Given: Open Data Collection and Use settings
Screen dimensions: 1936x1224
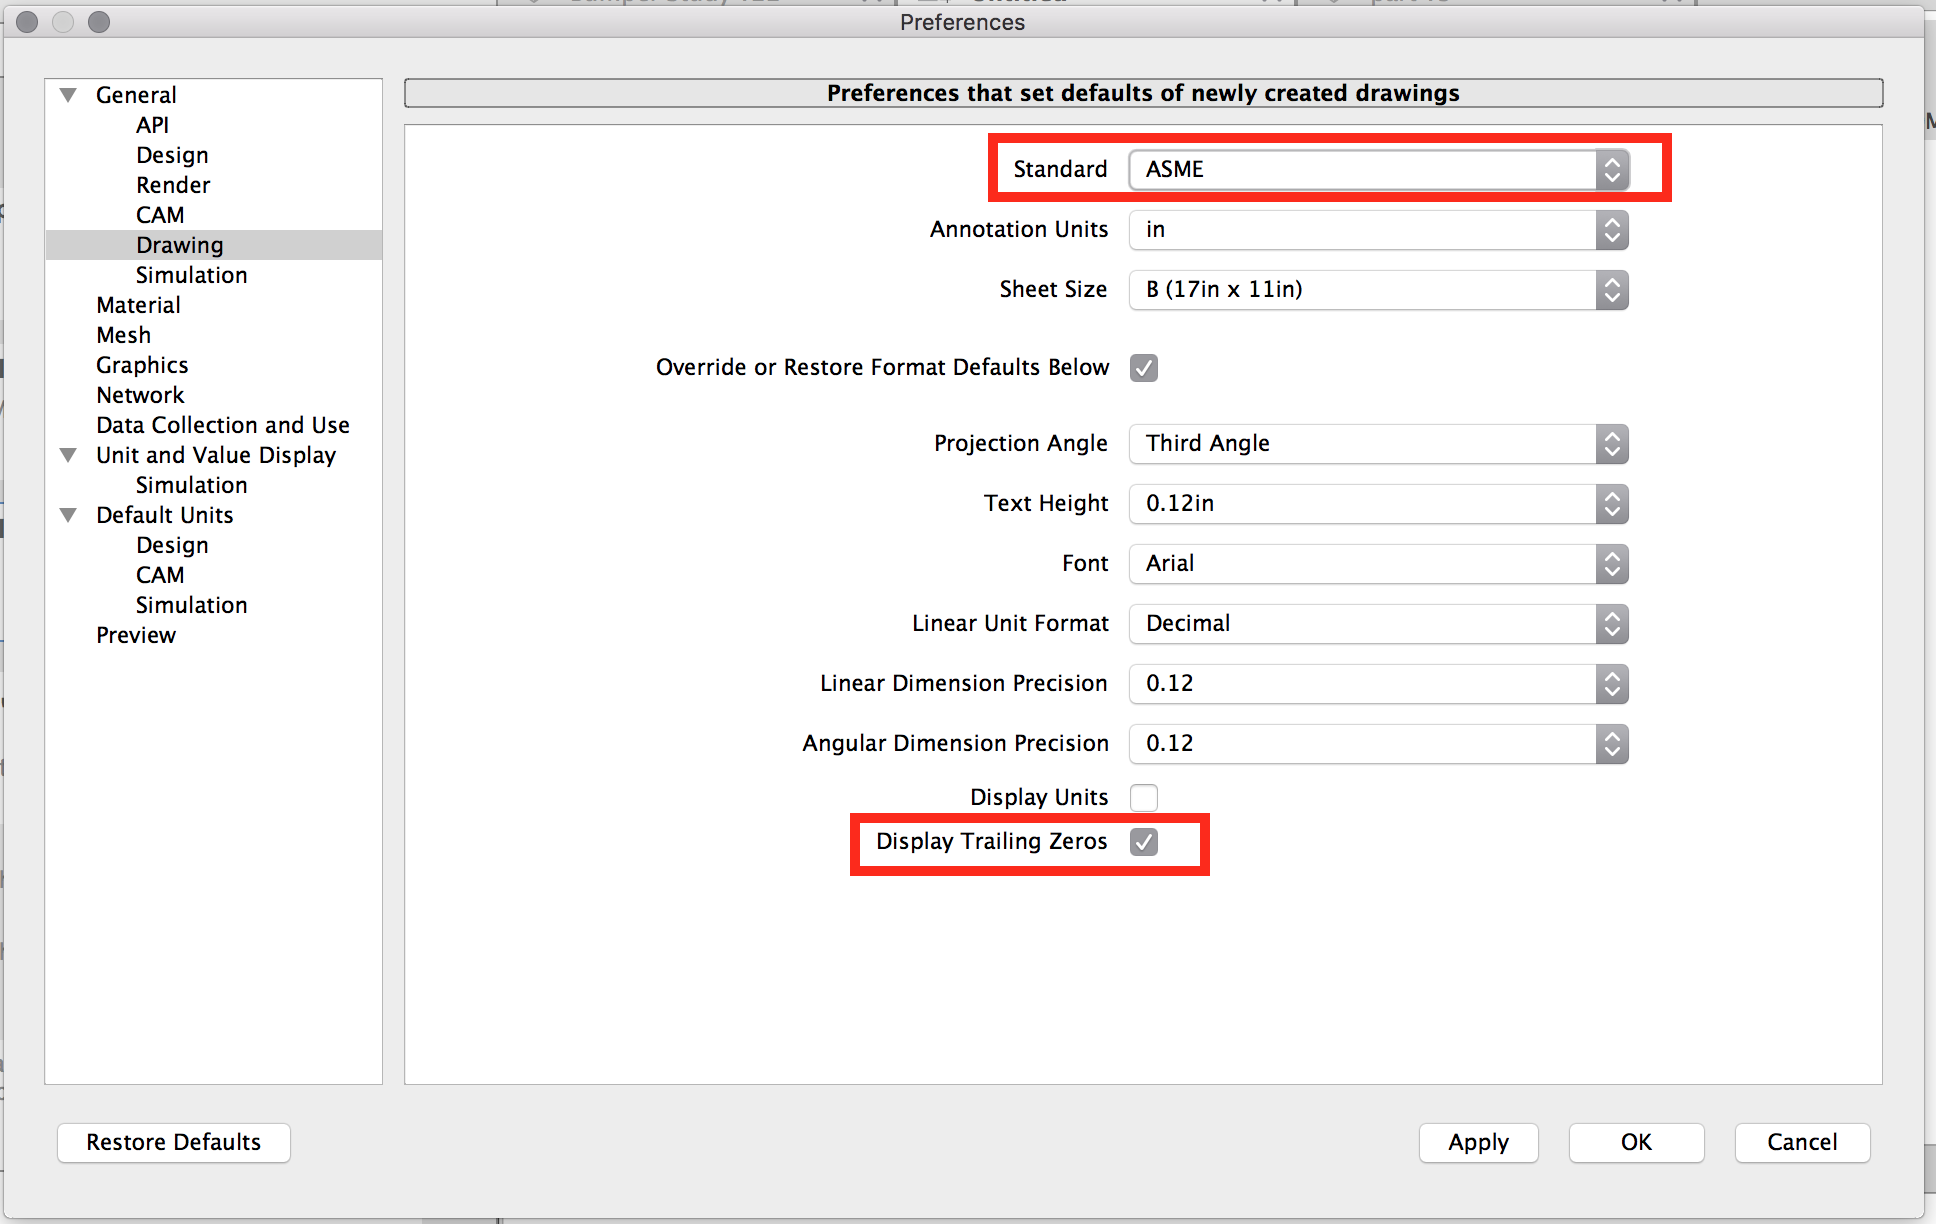Looking at the screenshot, I should point(222,424).
